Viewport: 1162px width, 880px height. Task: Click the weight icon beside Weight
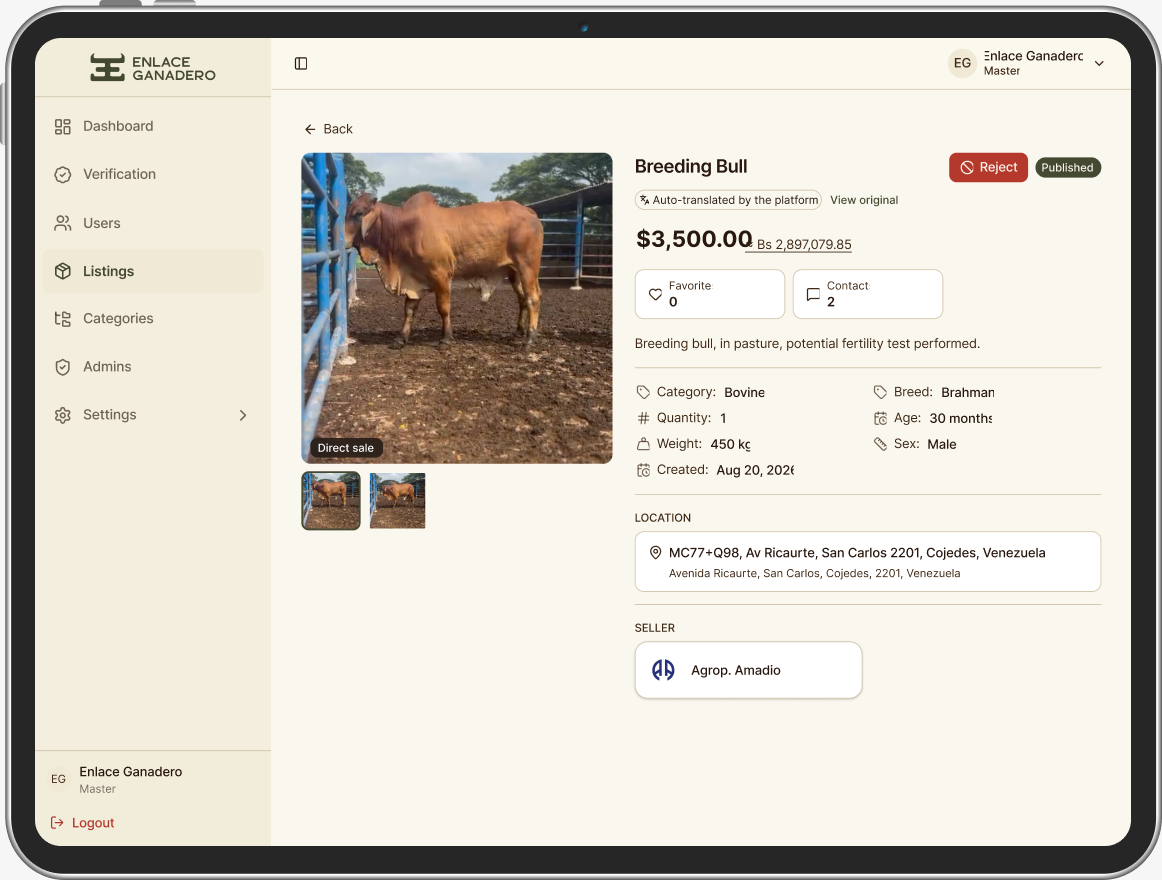[643, 444]
